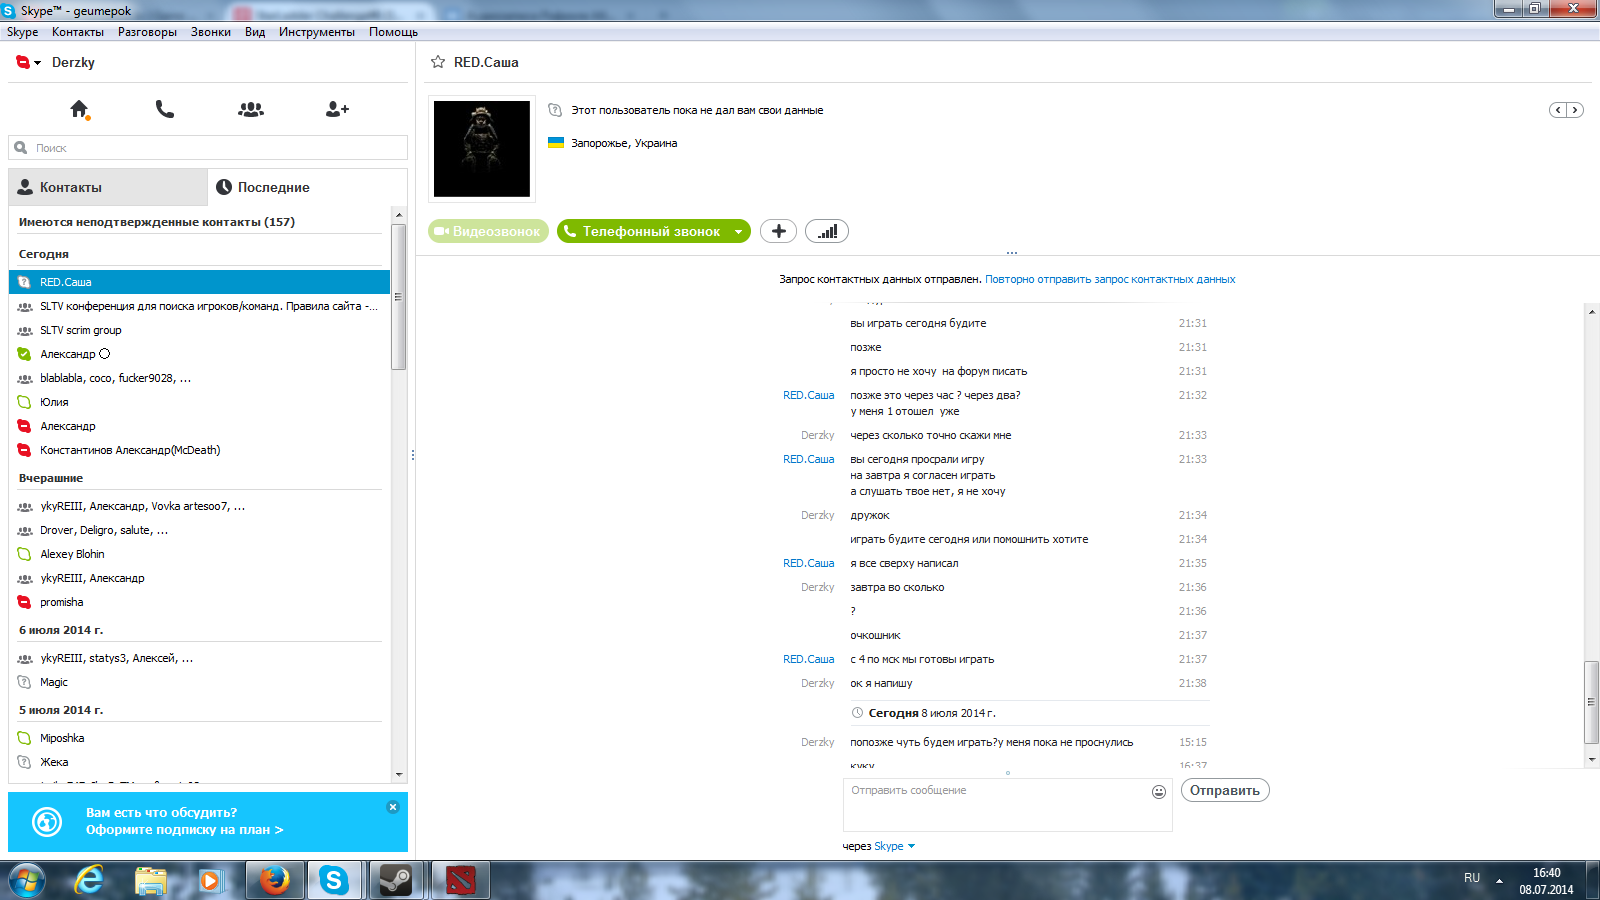Click the Оформите подписку на план banner link

(x=184, y=830)
